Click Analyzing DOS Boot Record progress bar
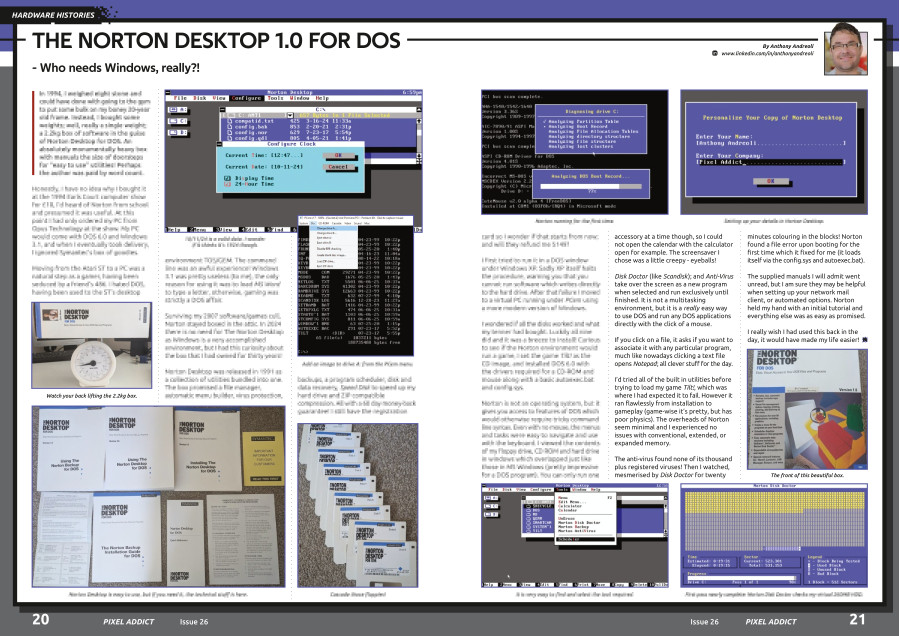Screen dimensions: 900x636 590,185
